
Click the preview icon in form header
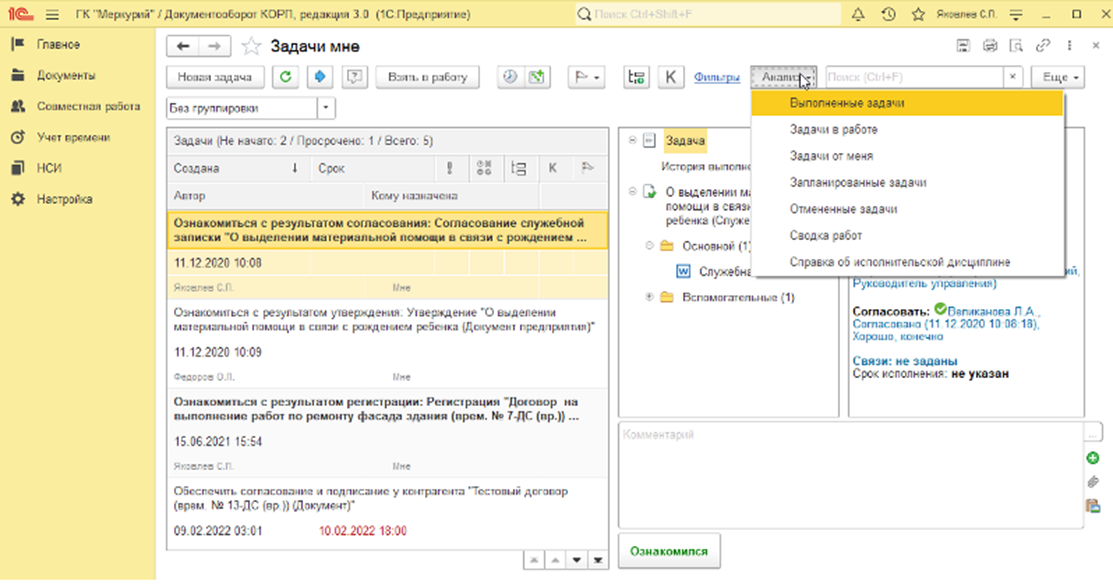pos(1016,46)
